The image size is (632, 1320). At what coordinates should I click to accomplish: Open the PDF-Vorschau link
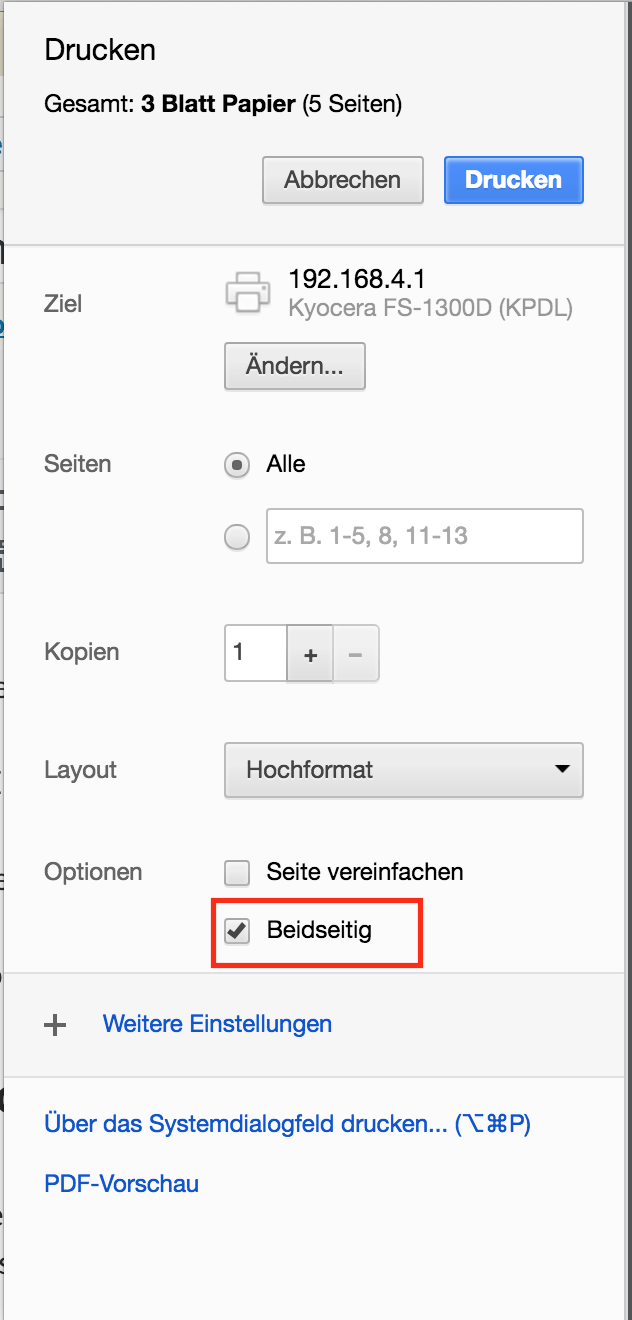pos(121,1184)
